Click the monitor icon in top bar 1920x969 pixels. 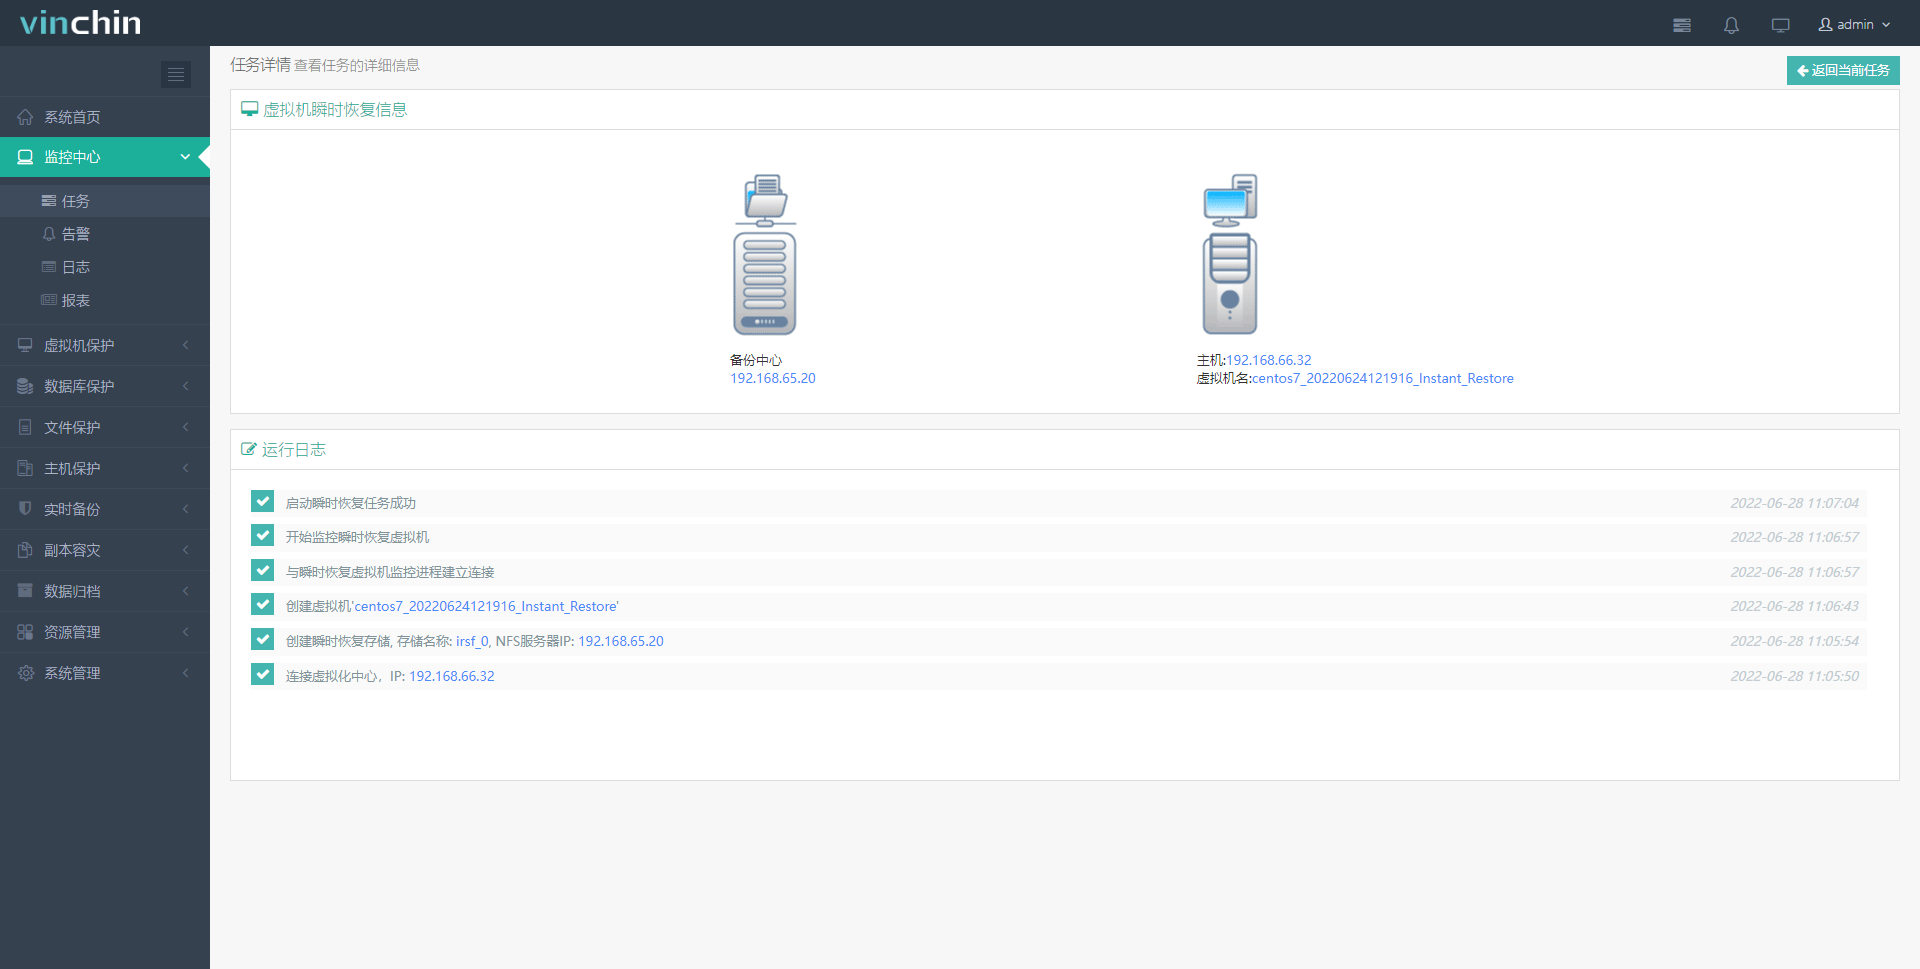1780,25
